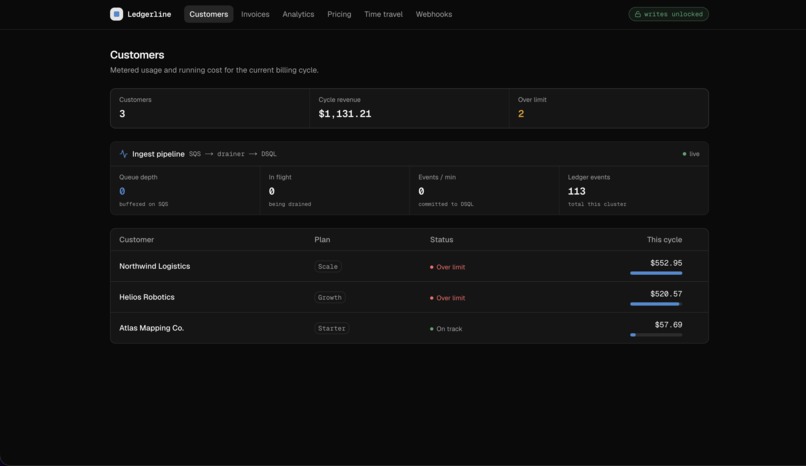Viewport: 806px width, 466px height.
Task: Click the 'total this cluster' caption
Action: tap(597, 204)
